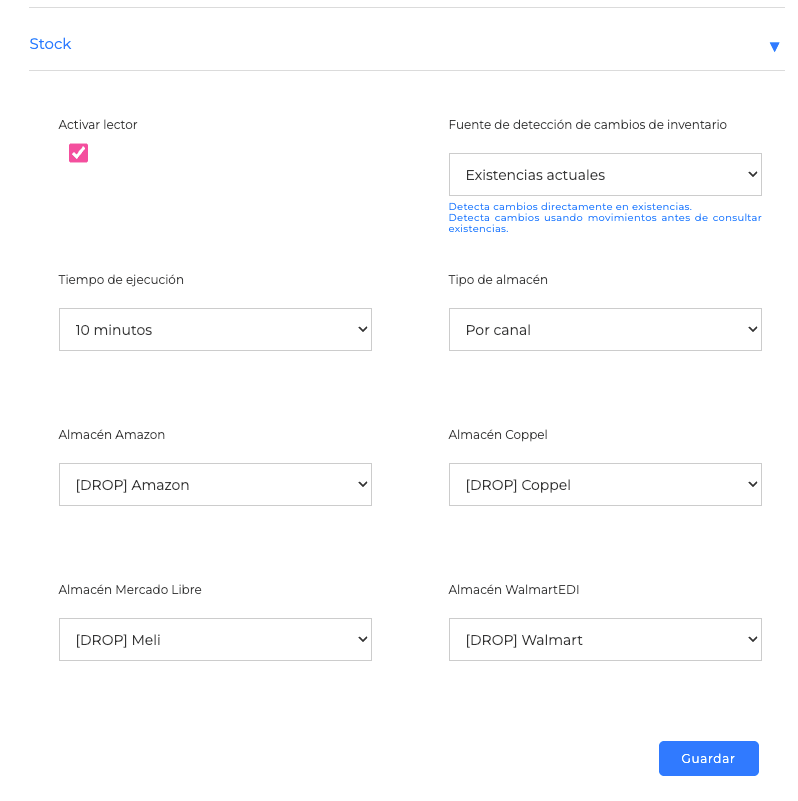Click the 'Almacén Amazon' label
This screenshot has height=801, width=798.
click(111, 435)
